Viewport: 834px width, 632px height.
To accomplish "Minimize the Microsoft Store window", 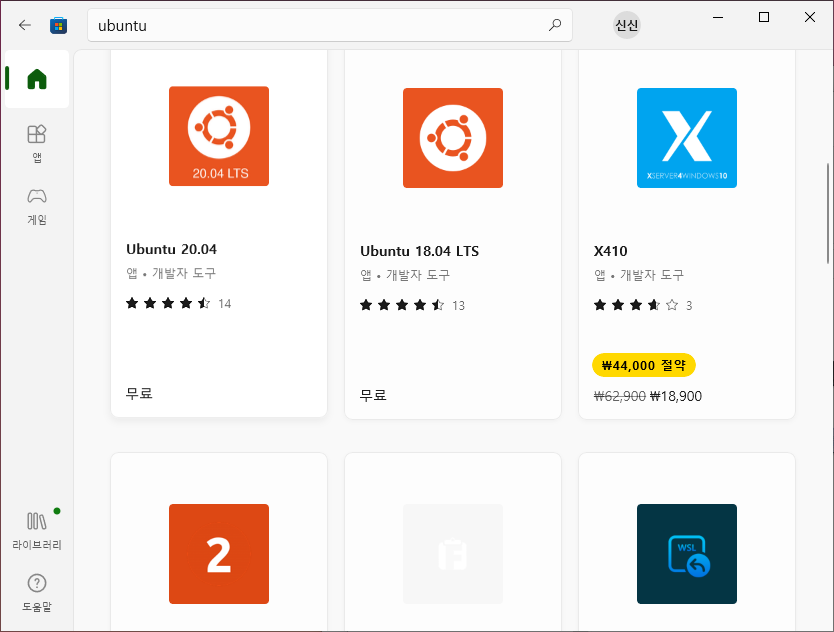I will [x=718, y=17].
